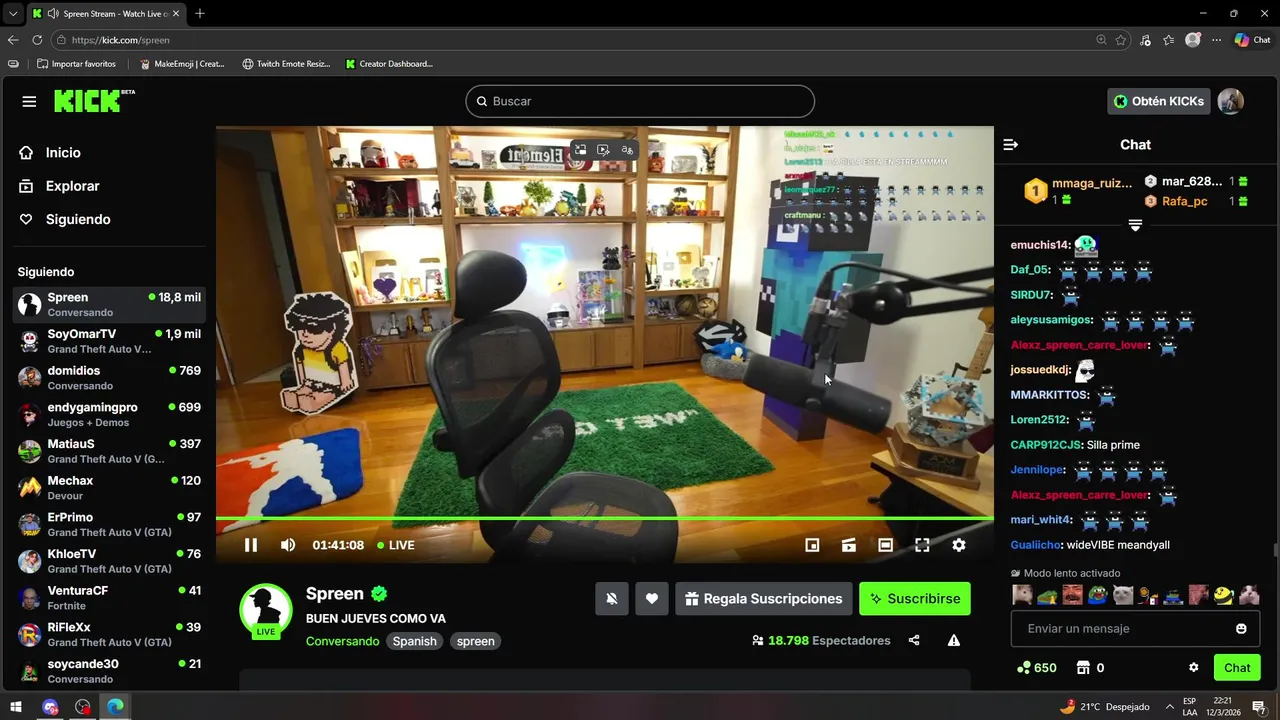Screen dimensions: 1280x720
Task: Click the 650 channel points counter
Action: pos(1036,668)
